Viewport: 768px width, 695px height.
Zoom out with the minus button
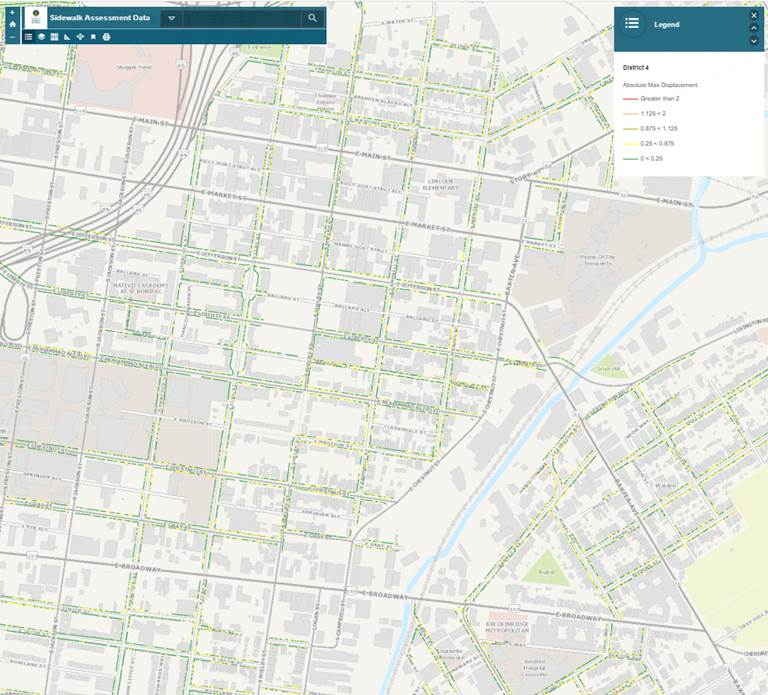click(12, 37)
